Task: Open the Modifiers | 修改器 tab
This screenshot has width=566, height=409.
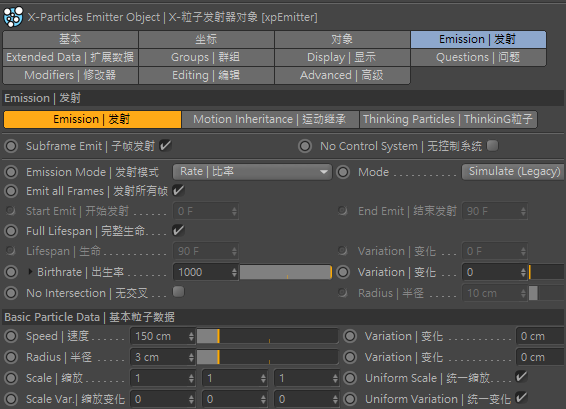Action: coord(70,75)
